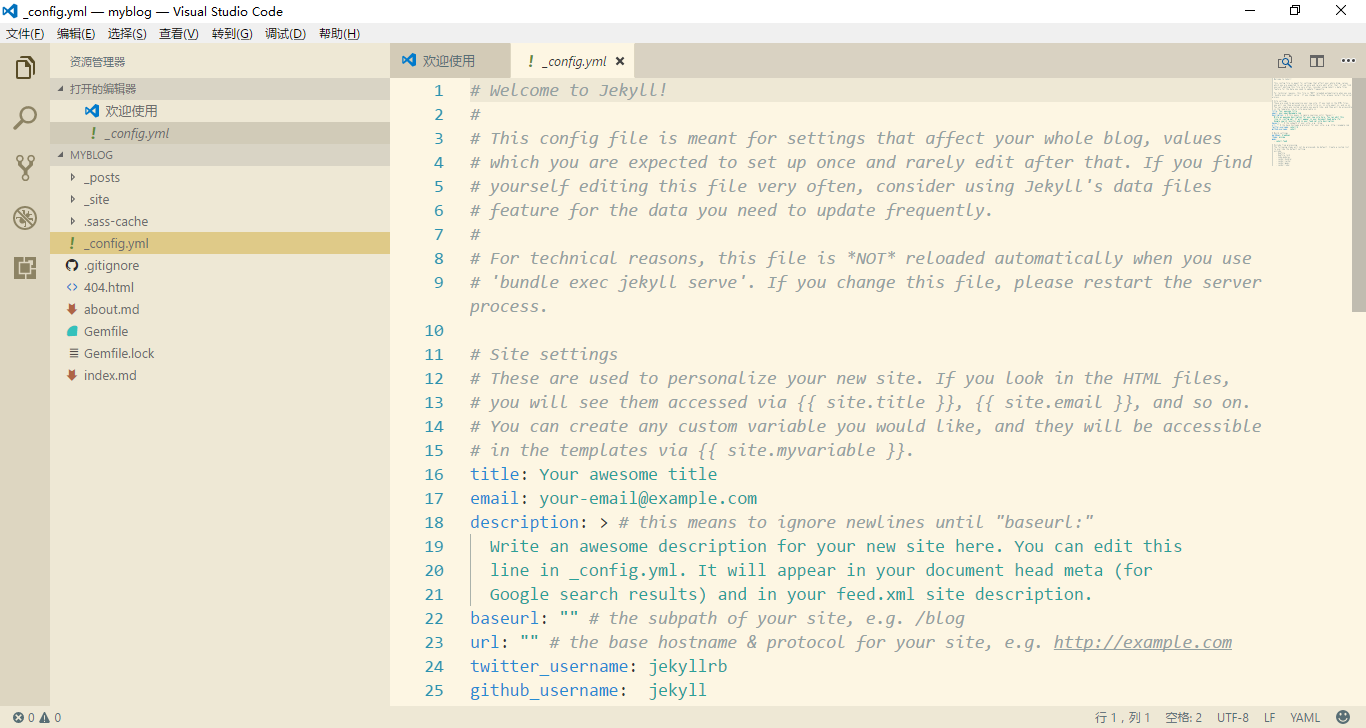The width and height of the screenshot is (1366, 728).
Task: Click the markdown icon beside index.md
Action: [x=72, y=375]
